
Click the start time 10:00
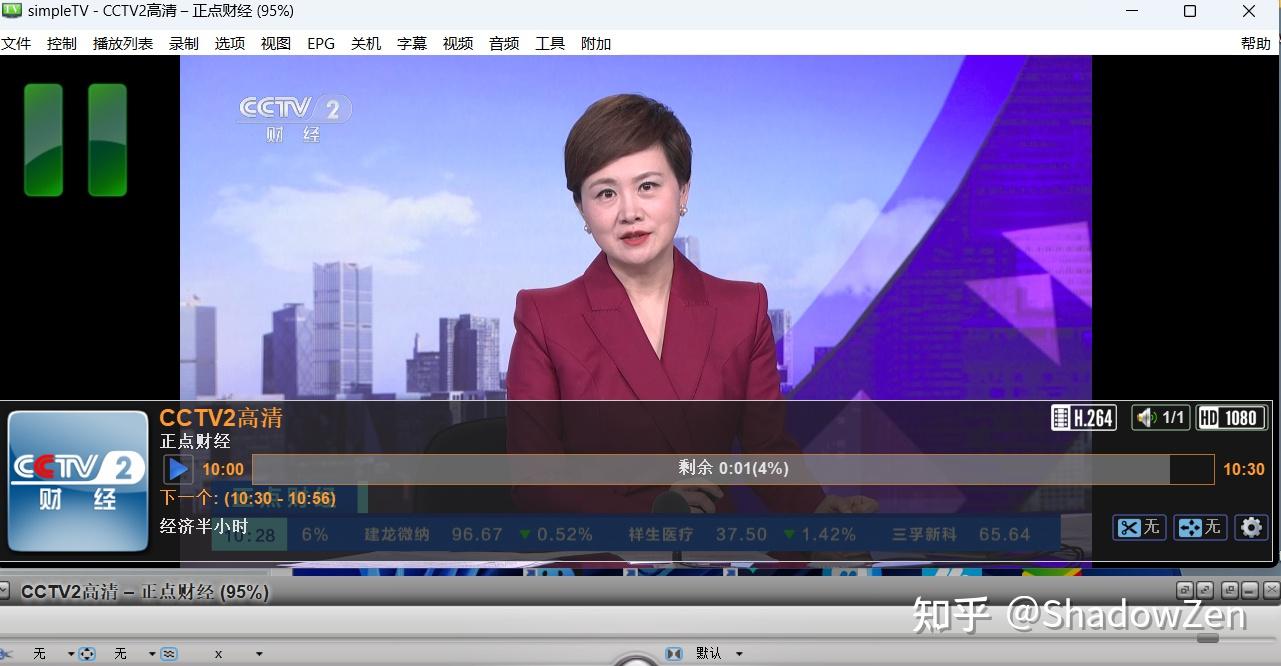(223, 469)
